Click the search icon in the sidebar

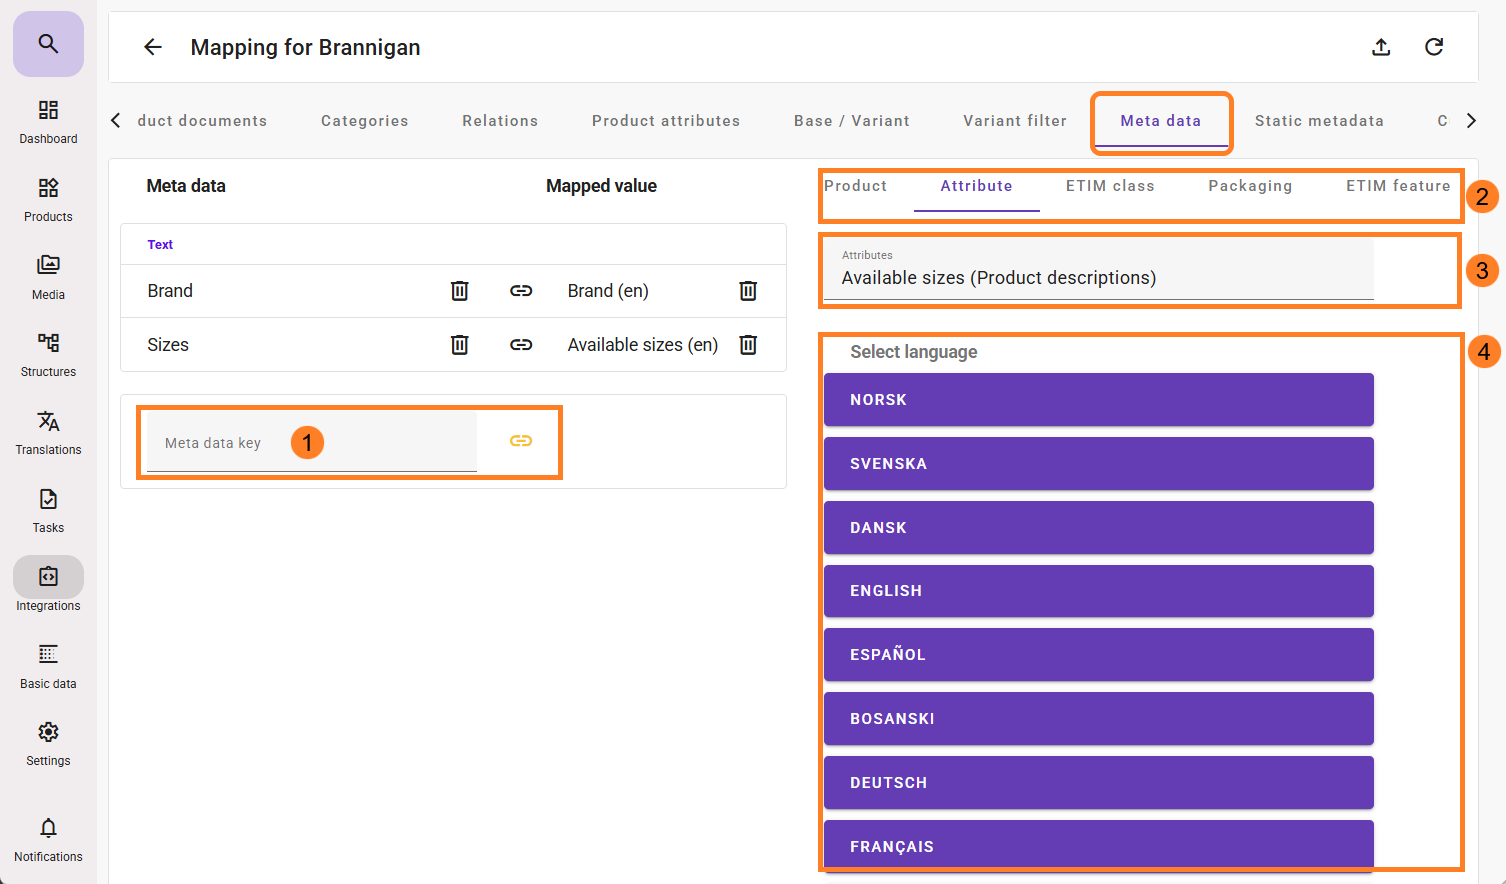(x=48, y=44)
